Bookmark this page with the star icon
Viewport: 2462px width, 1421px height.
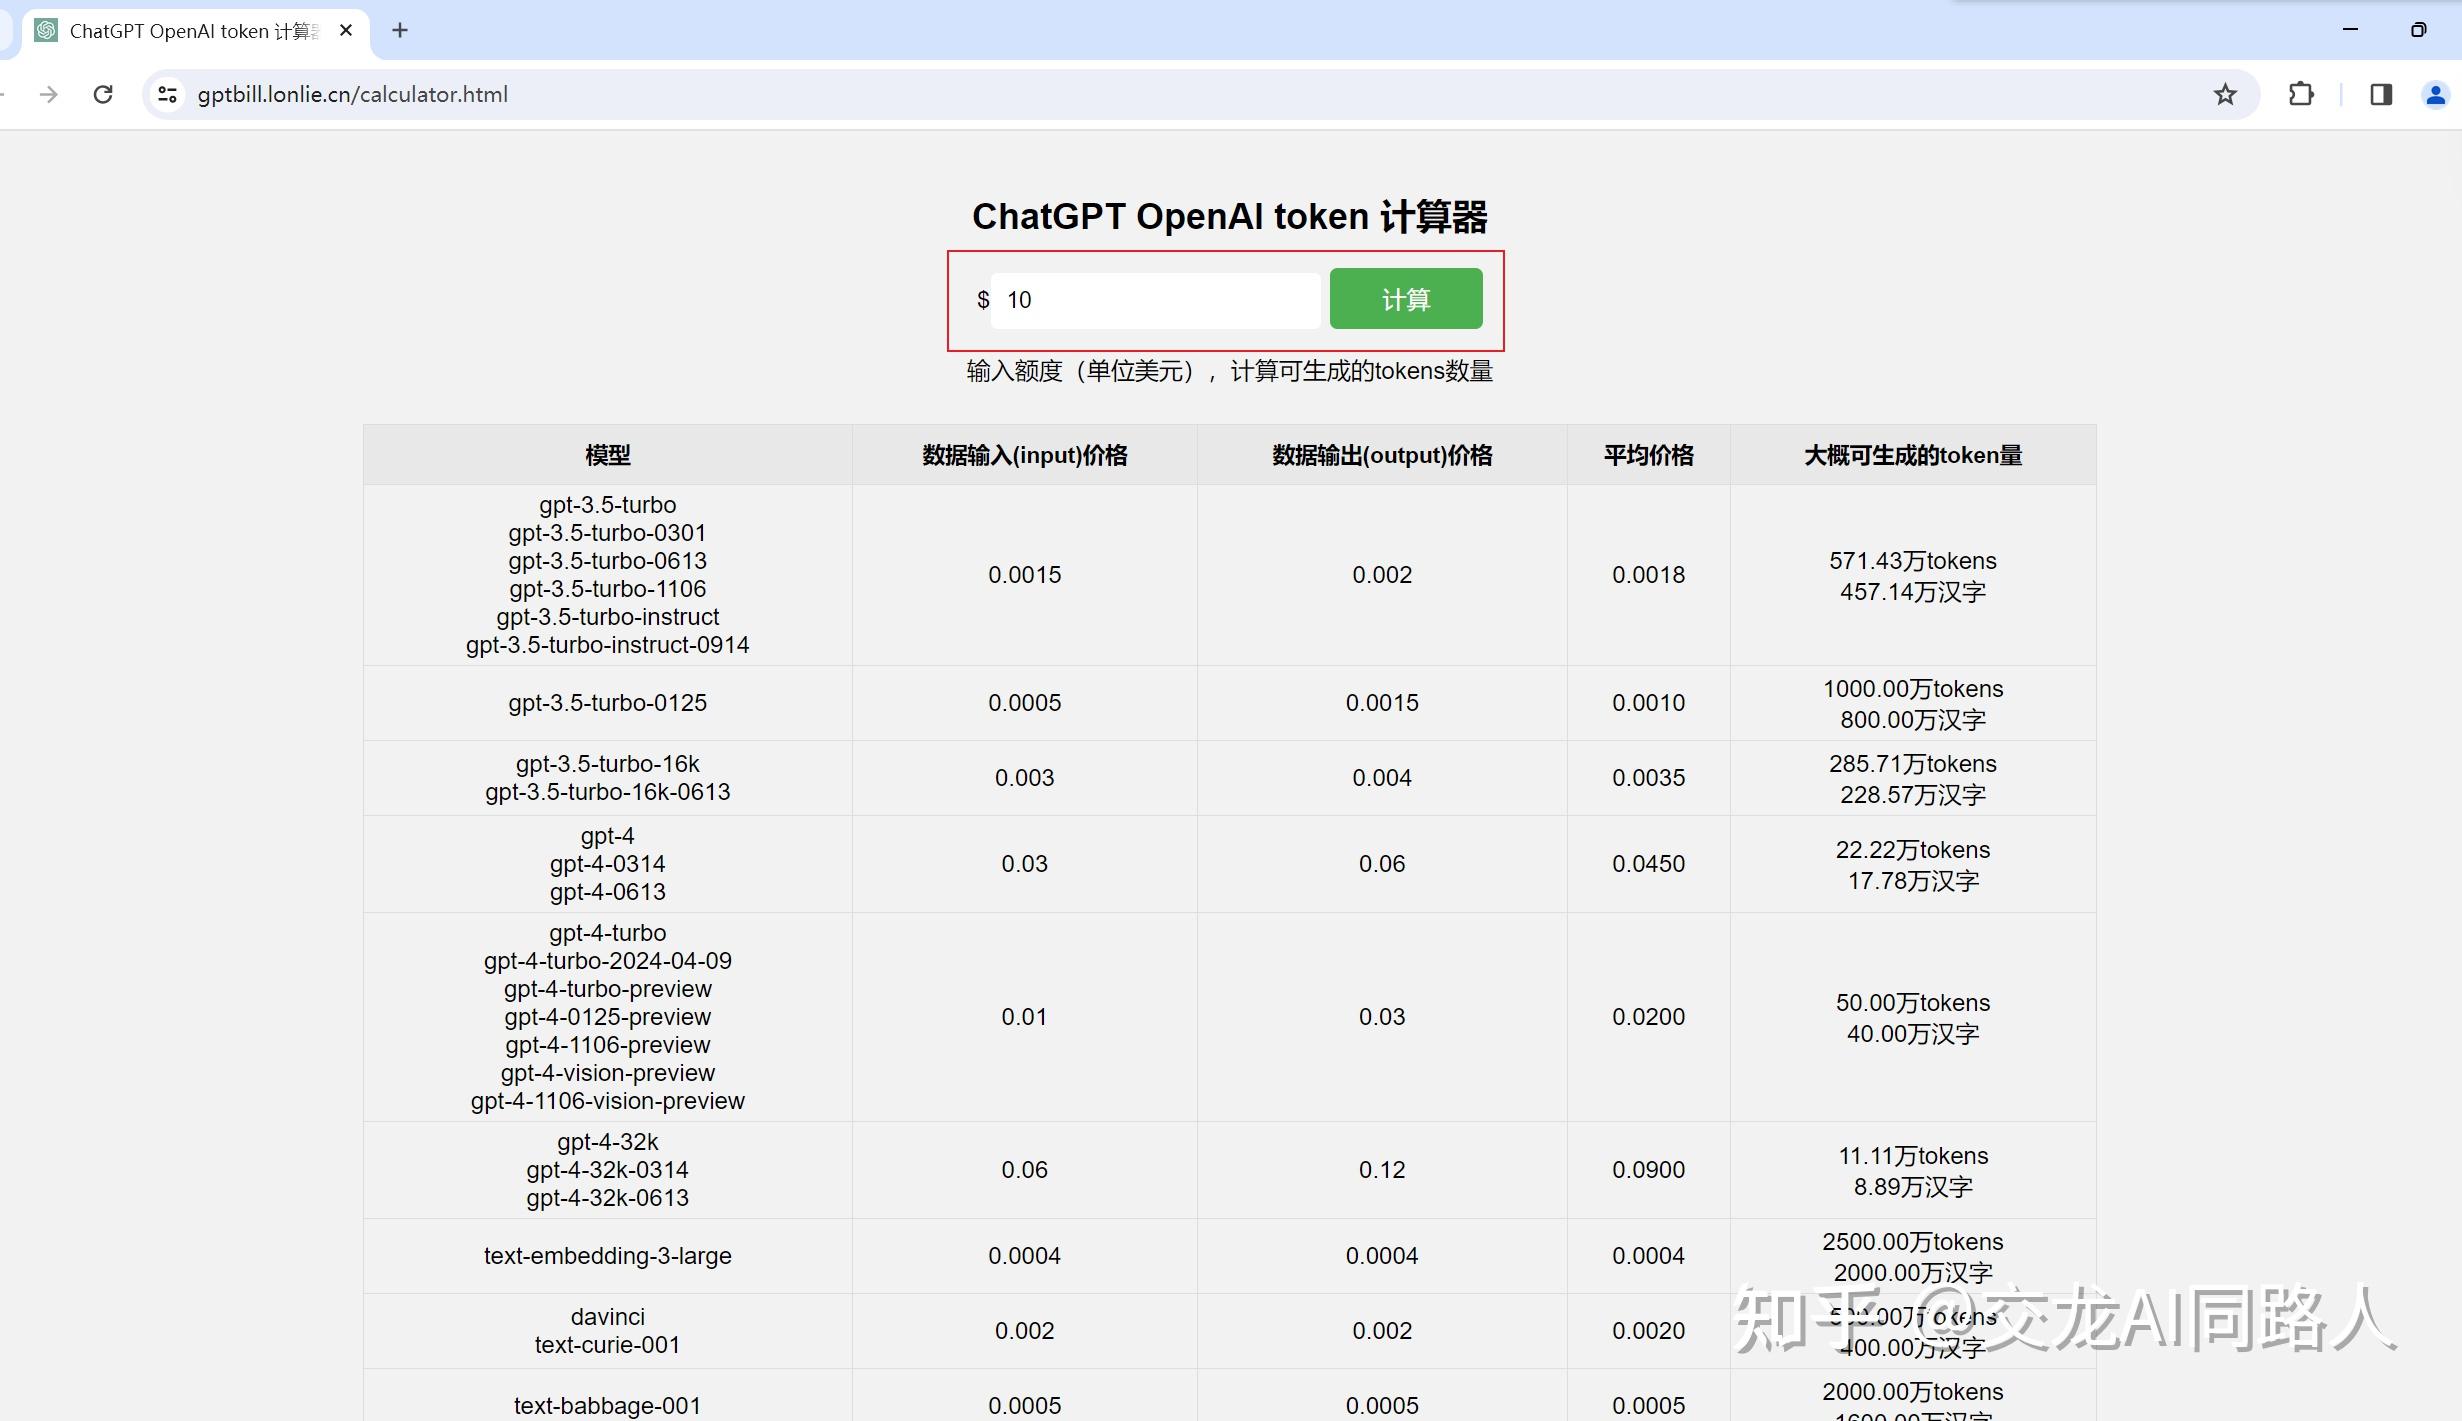pos(2225,94)
